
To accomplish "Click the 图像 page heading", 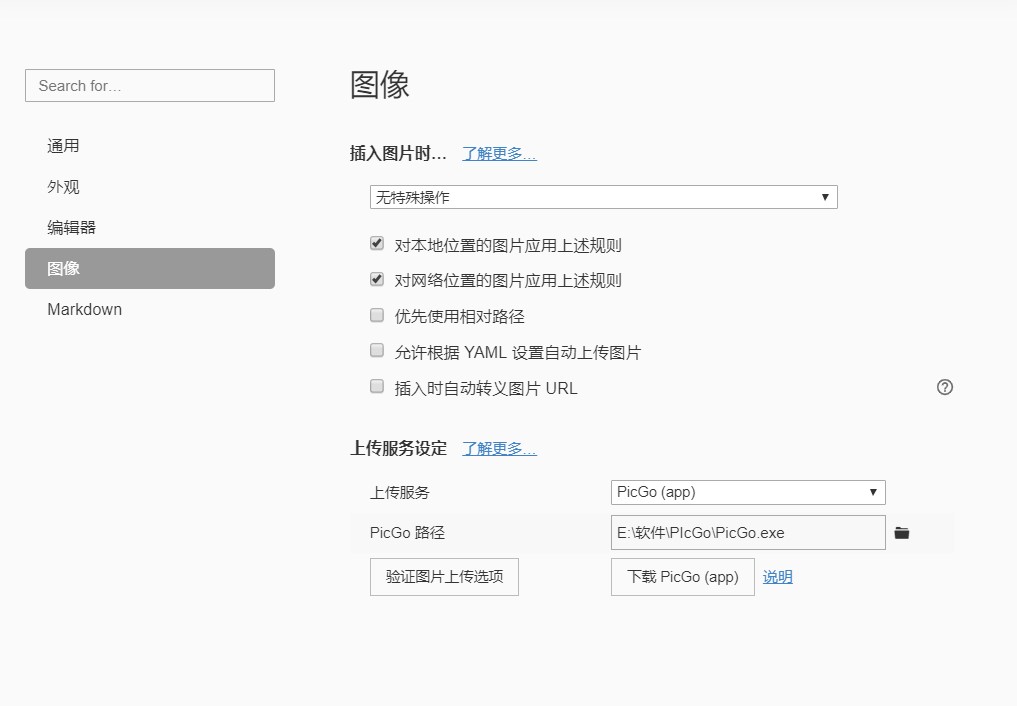I will tap(379, 85).
